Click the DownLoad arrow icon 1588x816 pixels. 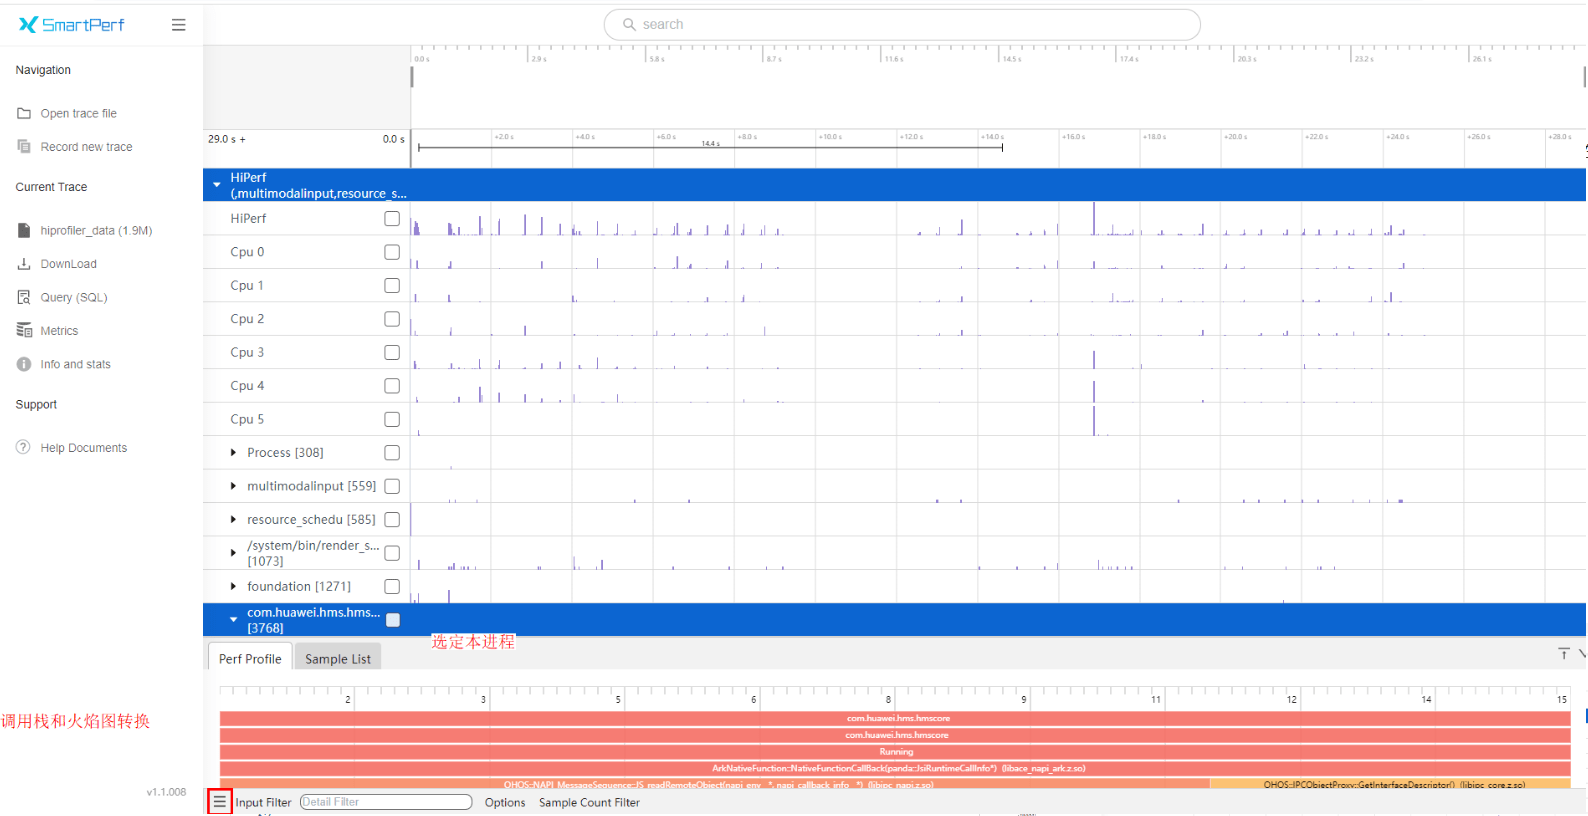tap(24, 264)
